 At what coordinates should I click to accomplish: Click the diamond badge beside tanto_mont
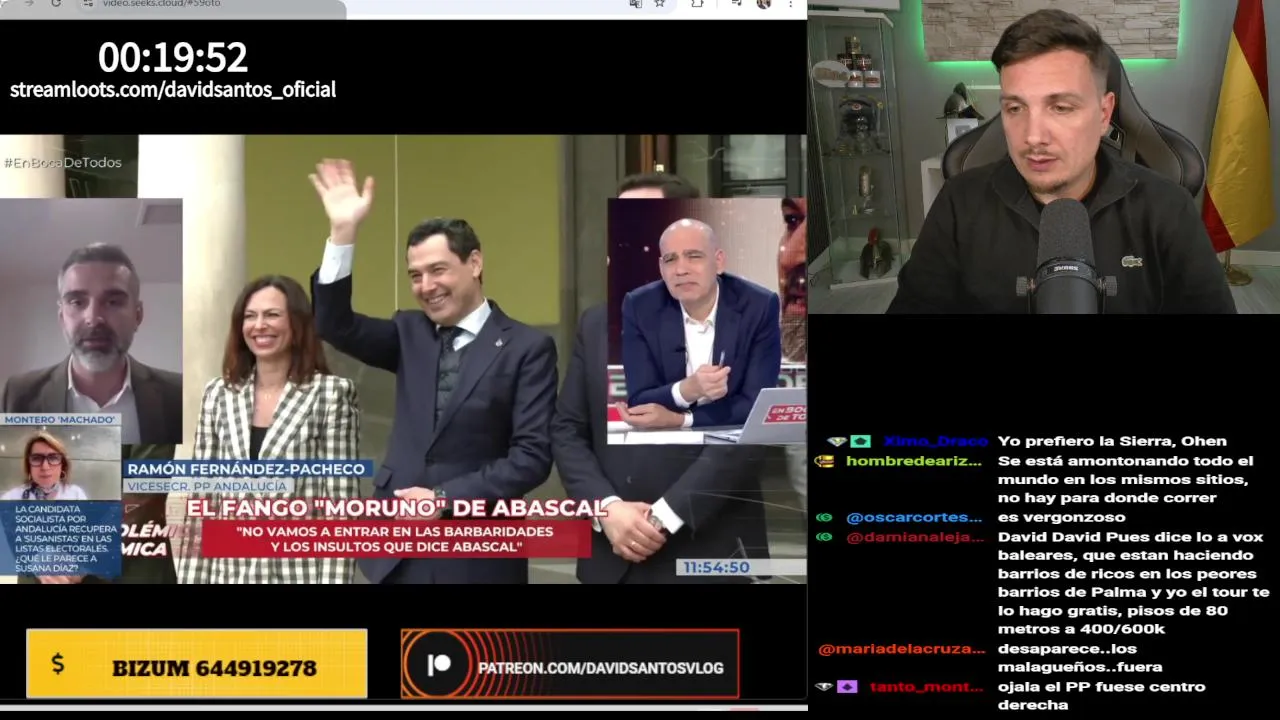coord(824,687)
